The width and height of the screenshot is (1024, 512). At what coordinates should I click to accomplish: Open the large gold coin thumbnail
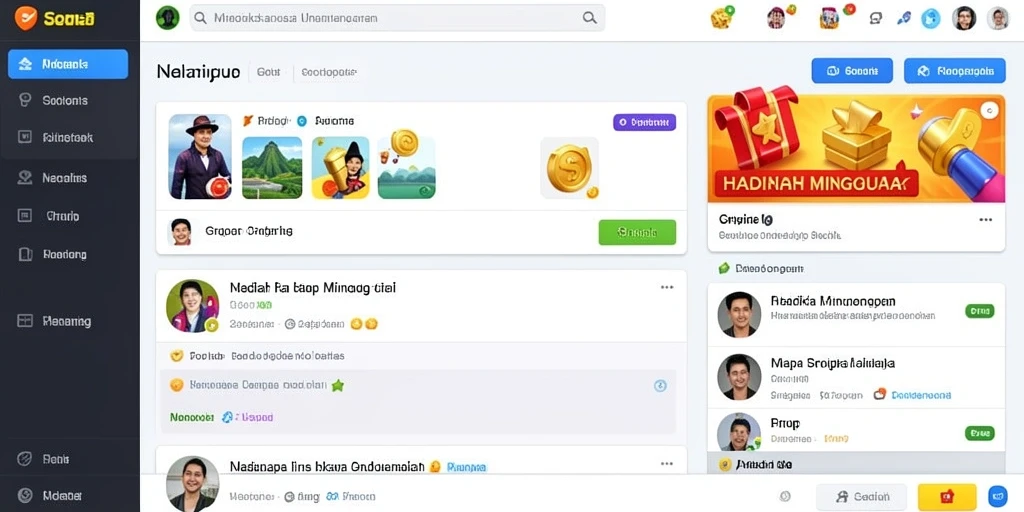569,168
